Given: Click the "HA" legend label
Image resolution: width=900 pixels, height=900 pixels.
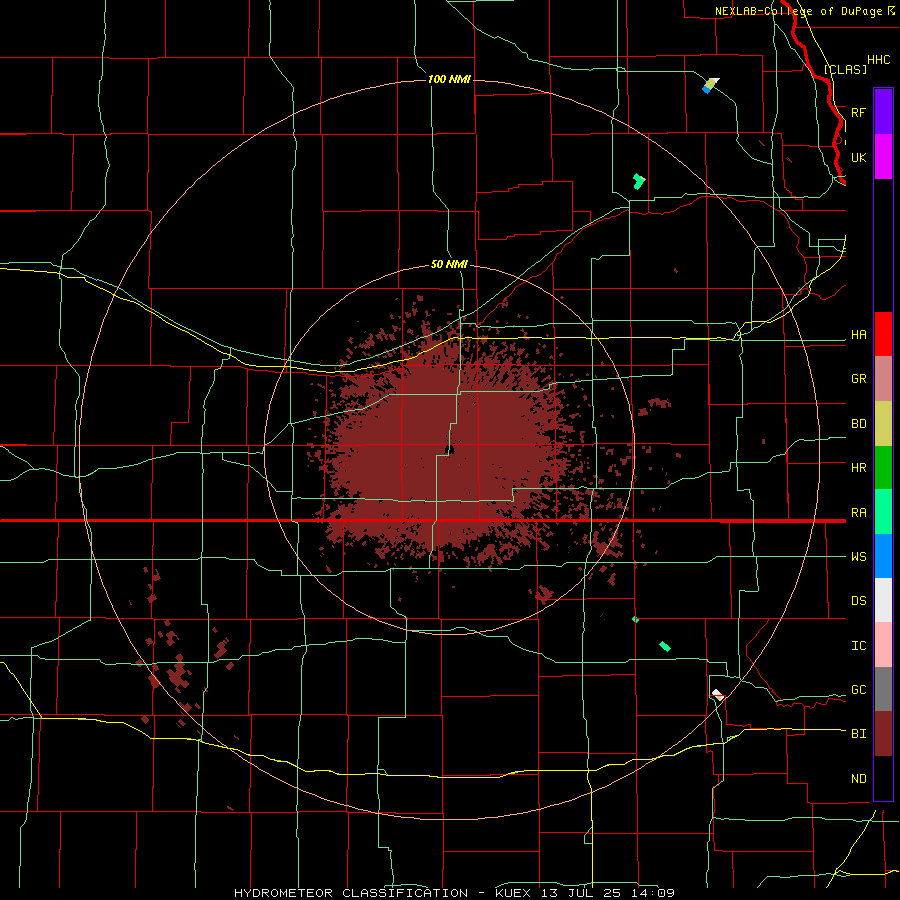Looking at the screenshot, I should pos(858,334).
